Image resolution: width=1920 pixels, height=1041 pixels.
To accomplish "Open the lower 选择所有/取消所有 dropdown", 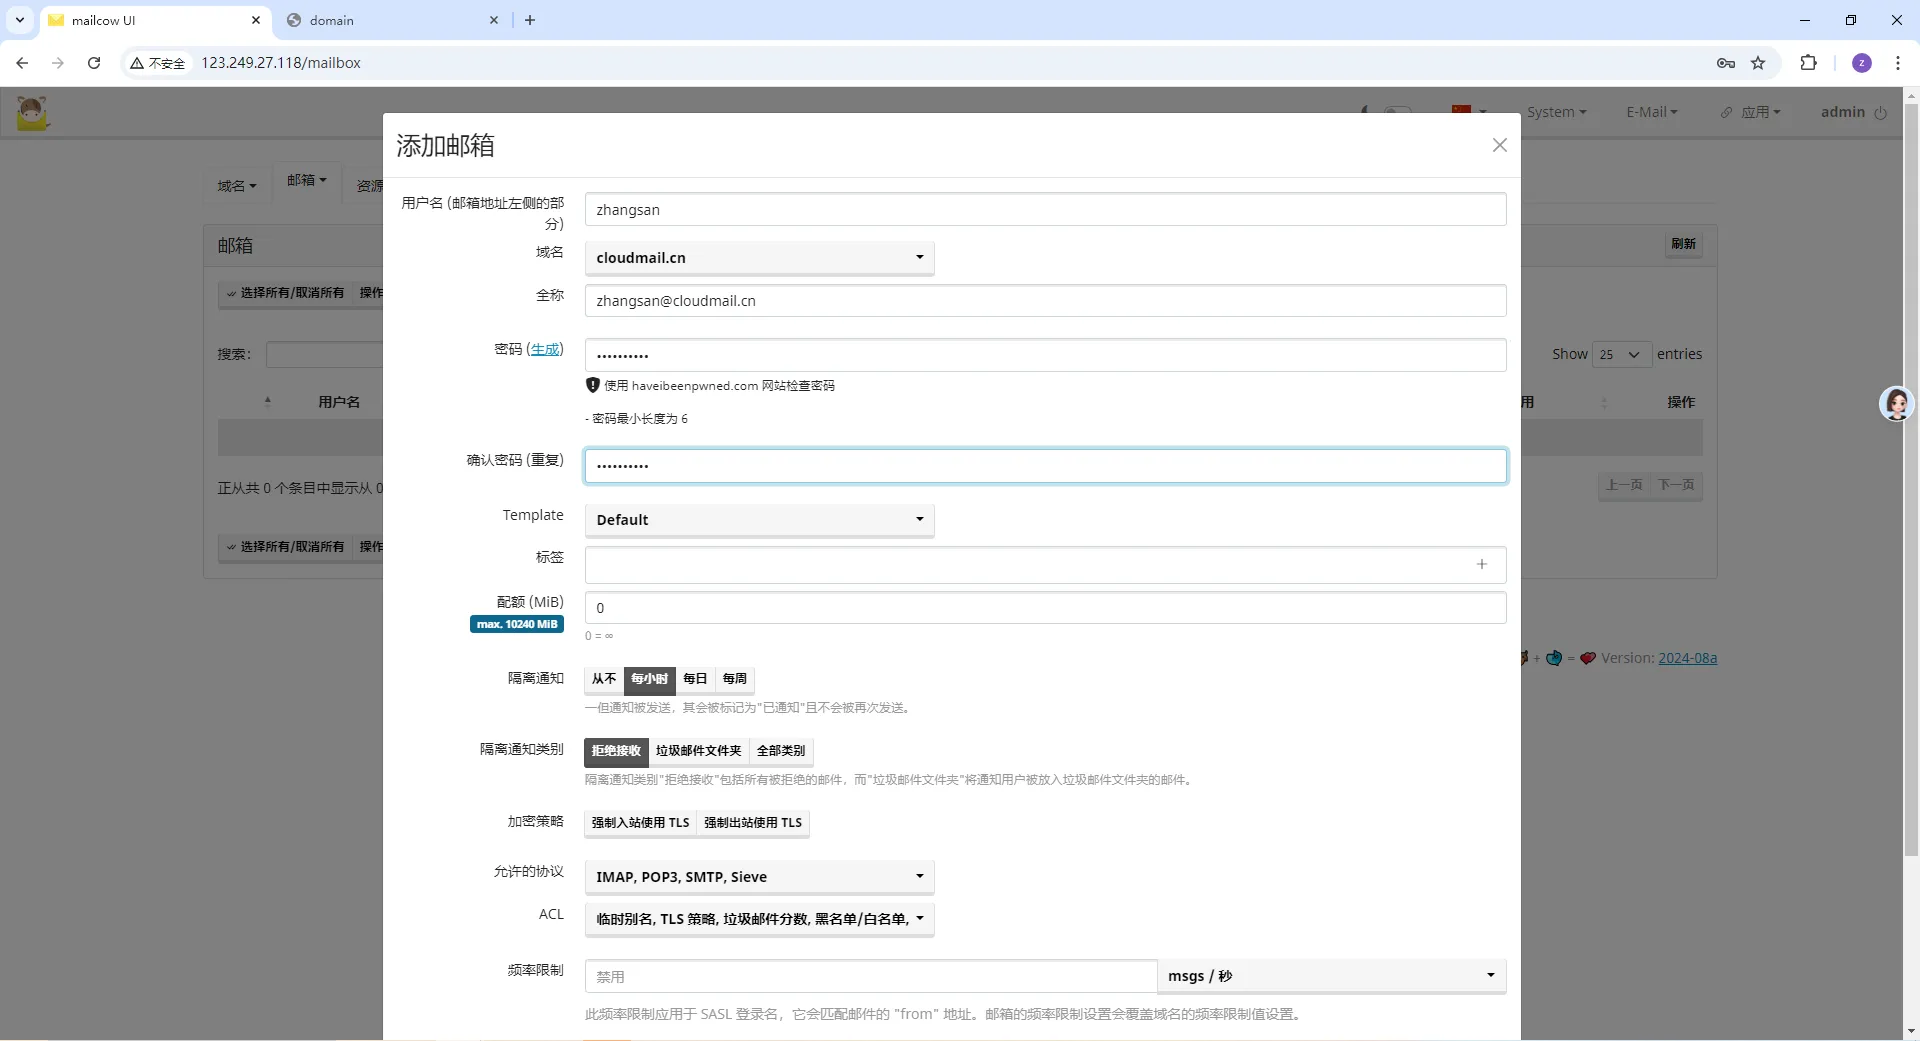I will pyautogui.click(x=286, y=547).
